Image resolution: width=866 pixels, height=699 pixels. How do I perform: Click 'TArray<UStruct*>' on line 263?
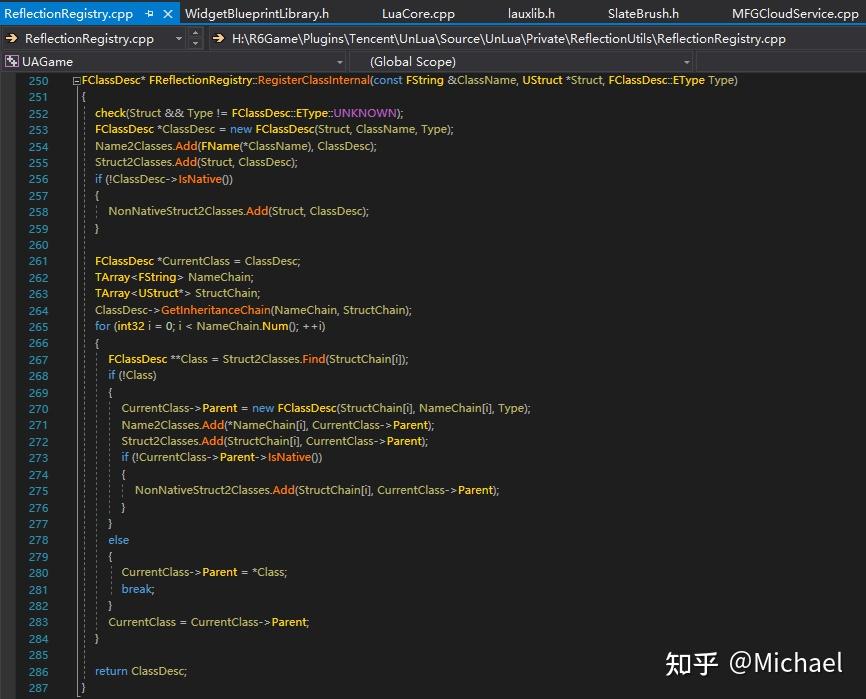[x=142, y=294]
